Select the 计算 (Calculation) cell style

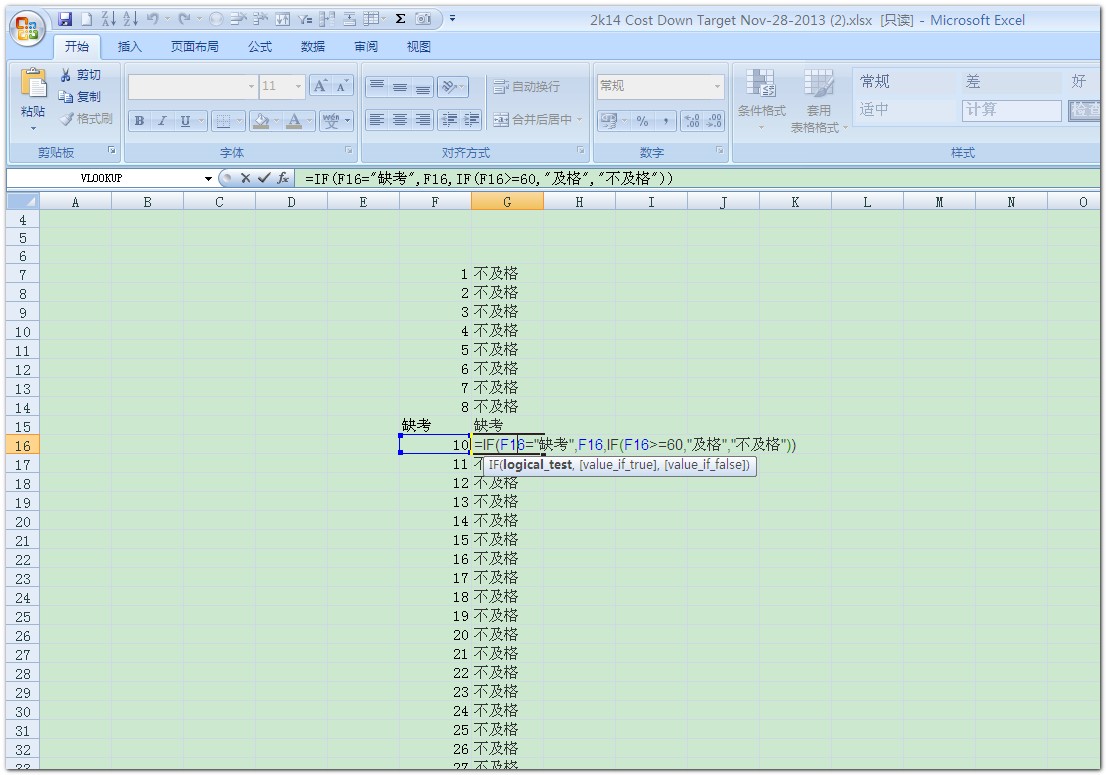[x=1011, y=110]
